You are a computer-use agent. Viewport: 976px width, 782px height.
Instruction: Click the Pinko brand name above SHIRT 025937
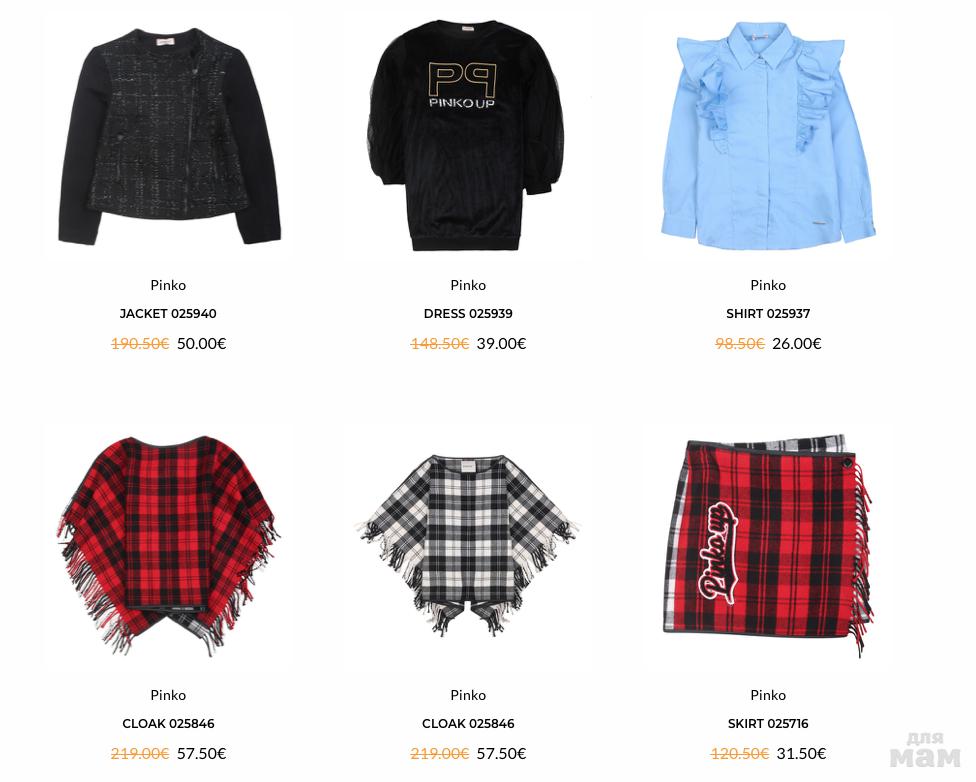pyautogui.click(x=768, y=285)
